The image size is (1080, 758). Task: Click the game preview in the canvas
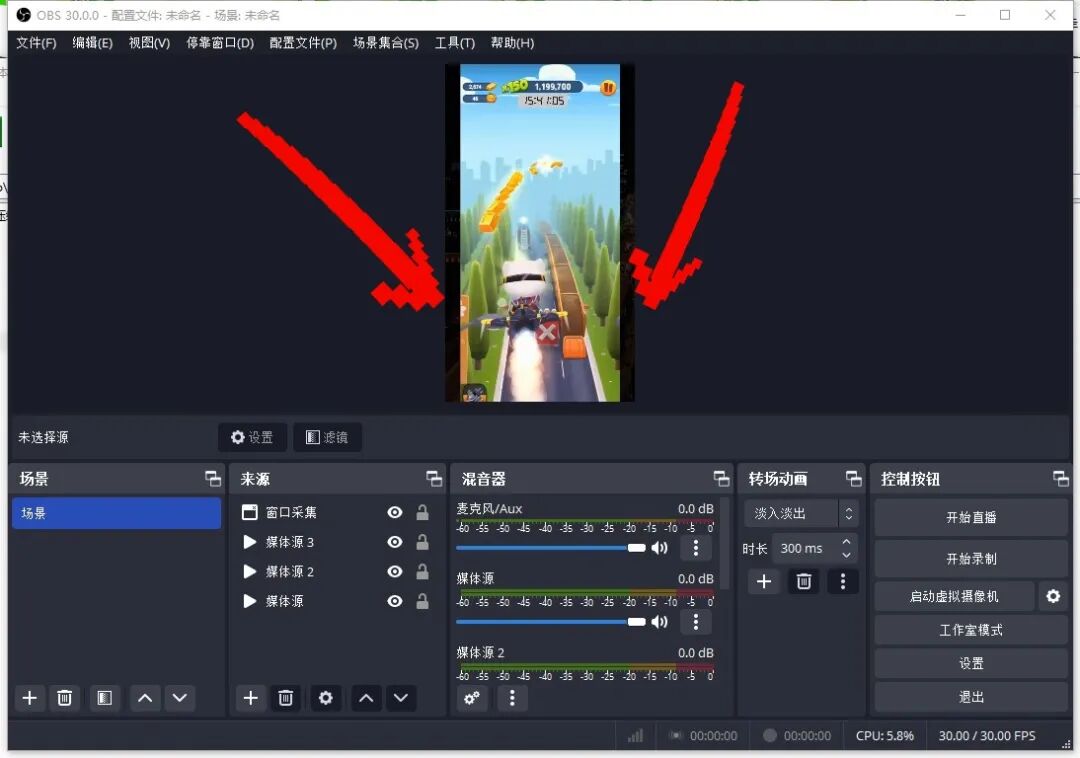click(540, 233)
